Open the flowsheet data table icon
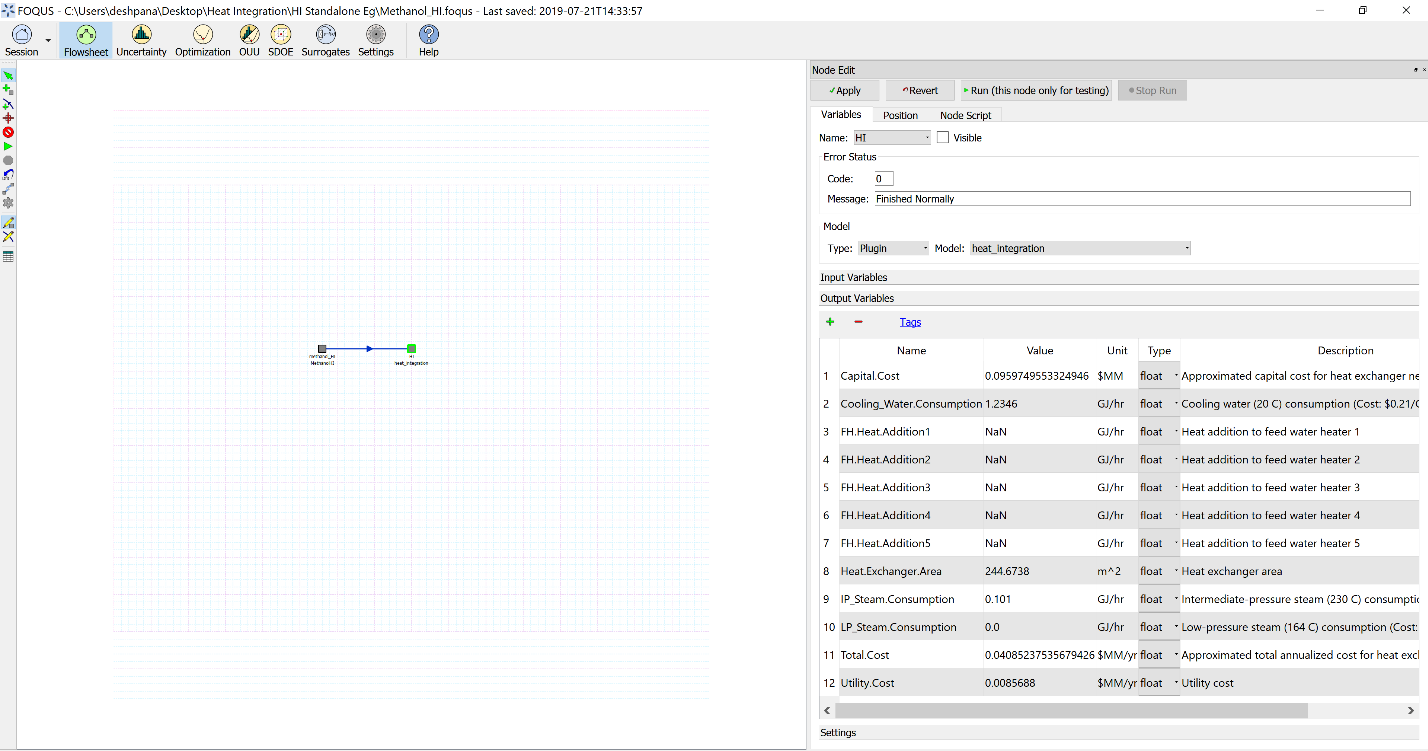Screen dimensions: 1428x751 click(8, 257)
